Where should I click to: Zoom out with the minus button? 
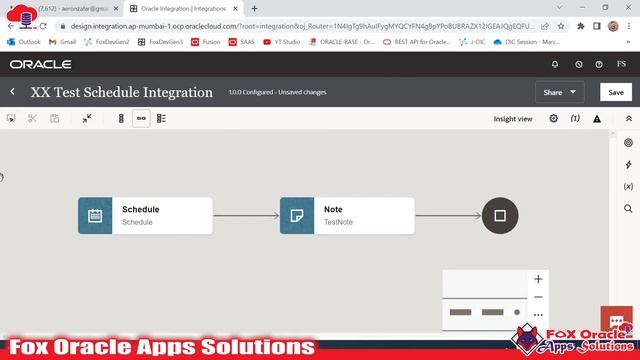(538, 297)
